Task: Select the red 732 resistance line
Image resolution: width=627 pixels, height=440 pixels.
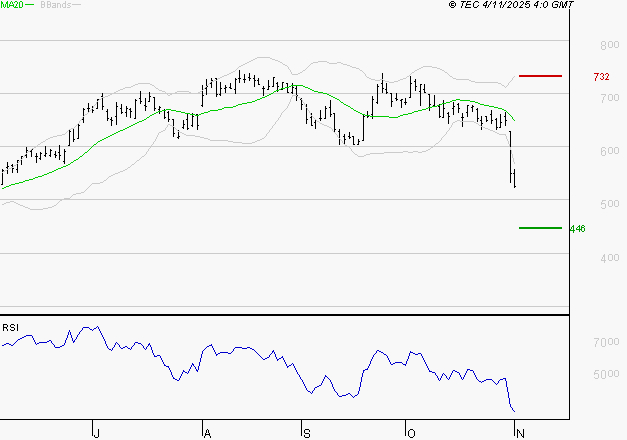Action: (x=540, y=76)
